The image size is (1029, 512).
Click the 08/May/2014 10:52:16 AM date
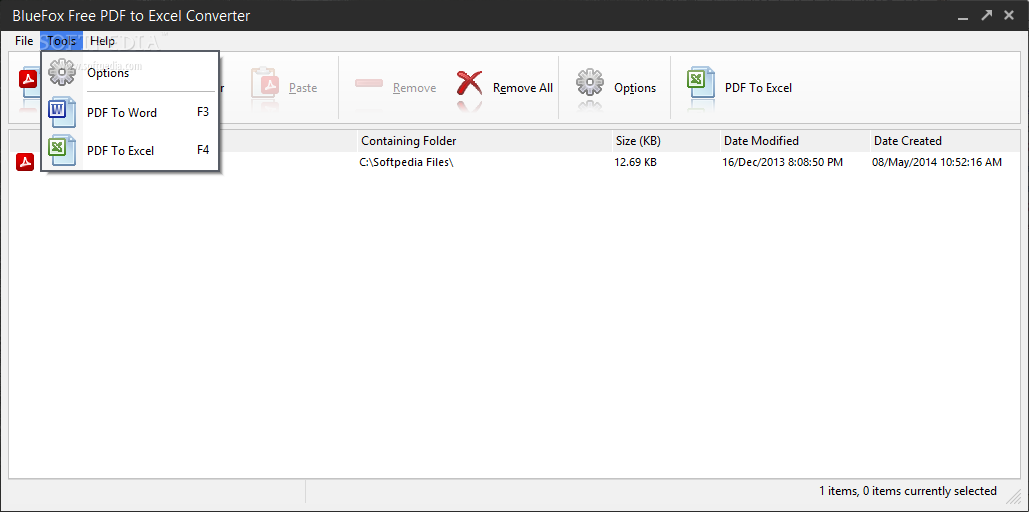937,162
